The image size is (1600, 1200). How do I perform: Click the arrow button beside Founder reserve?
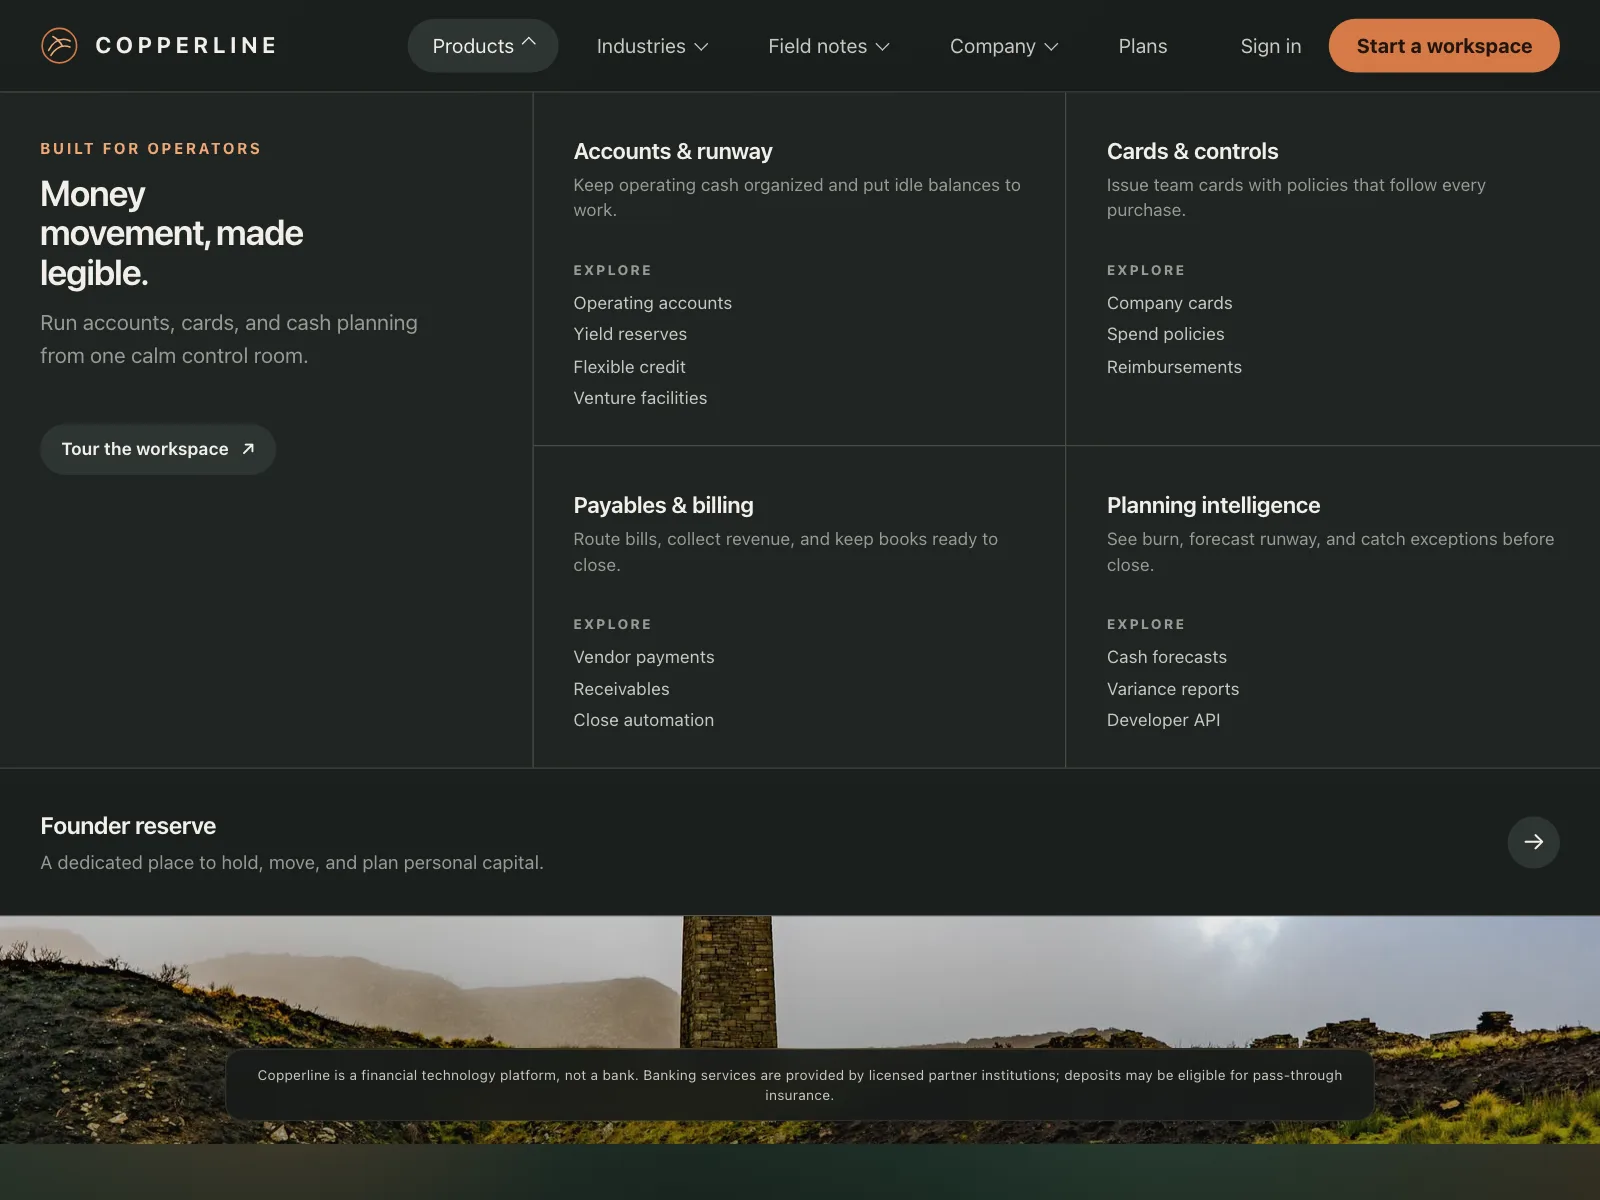tap(1533, 842)
